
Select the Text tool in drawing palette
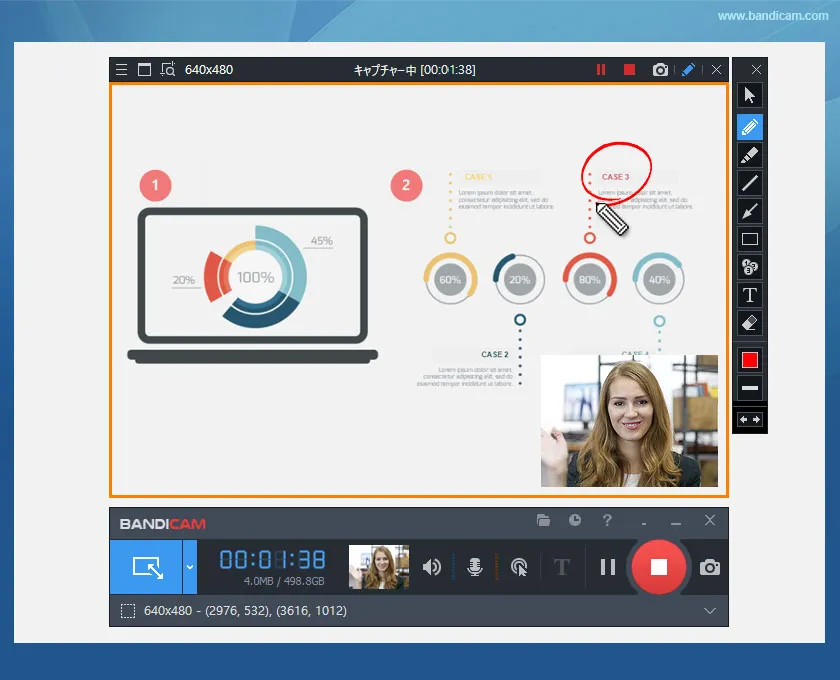749,295
